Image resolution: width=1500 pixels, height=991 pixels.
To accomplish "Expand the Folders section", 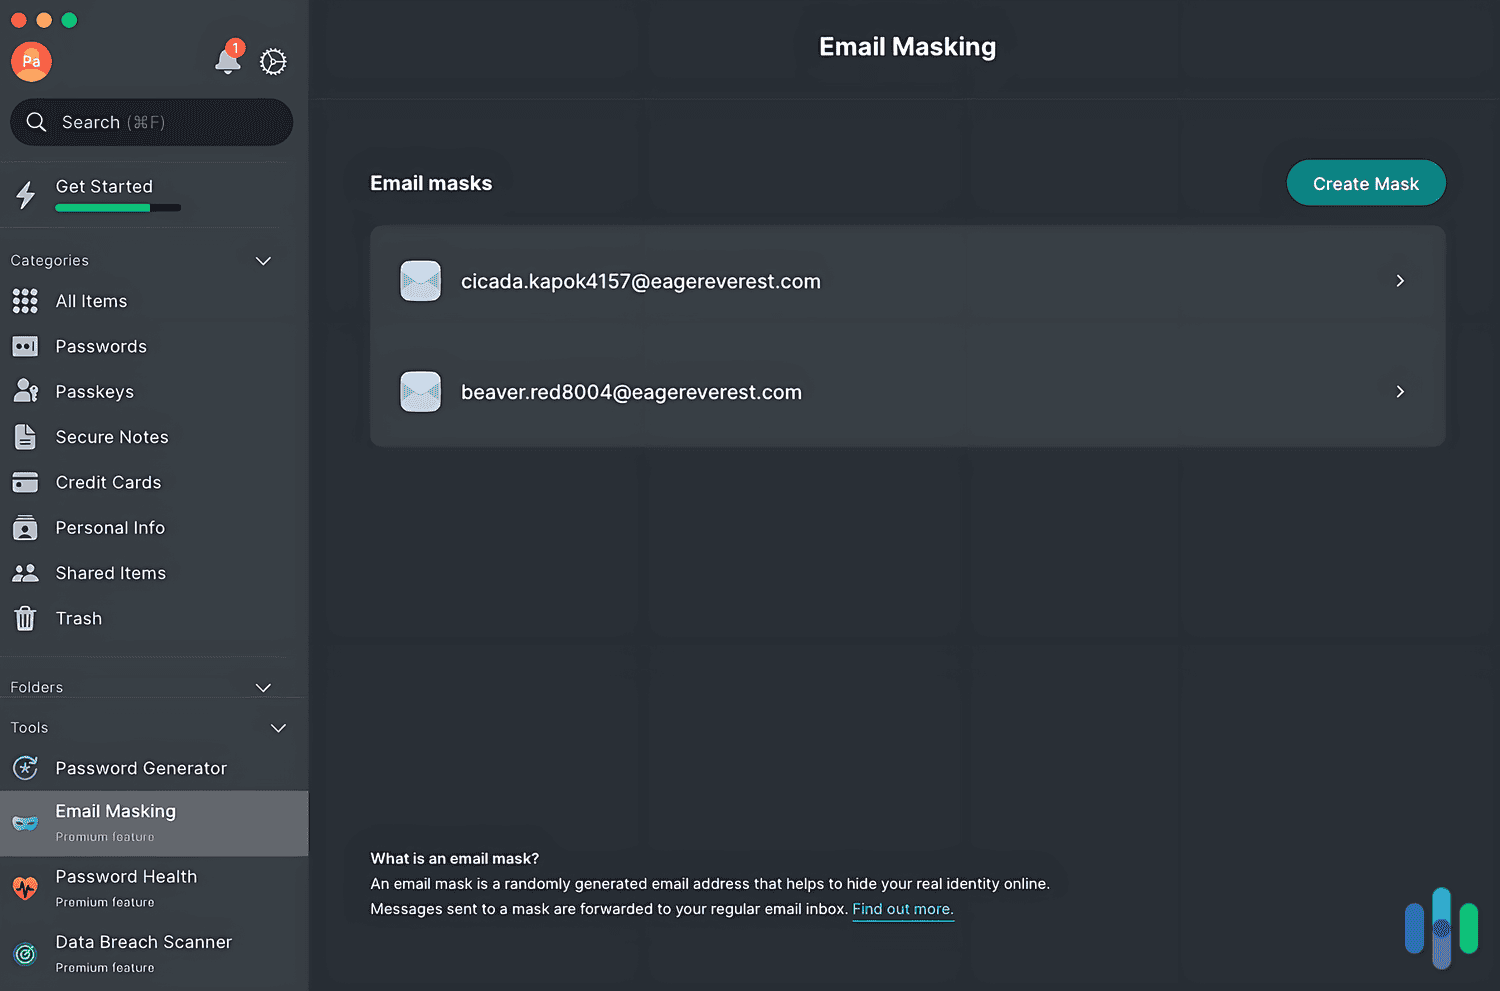I will point(263,687).
